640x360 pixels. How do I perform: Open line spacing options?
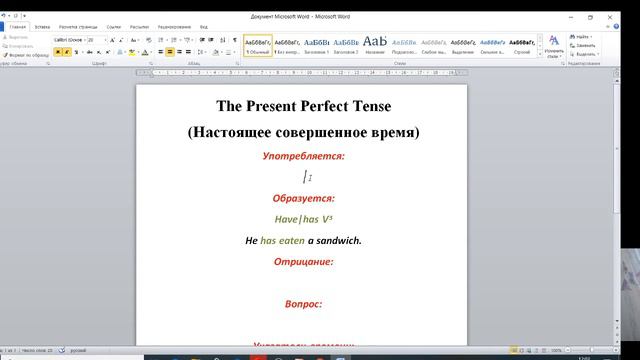pos(200,52)
